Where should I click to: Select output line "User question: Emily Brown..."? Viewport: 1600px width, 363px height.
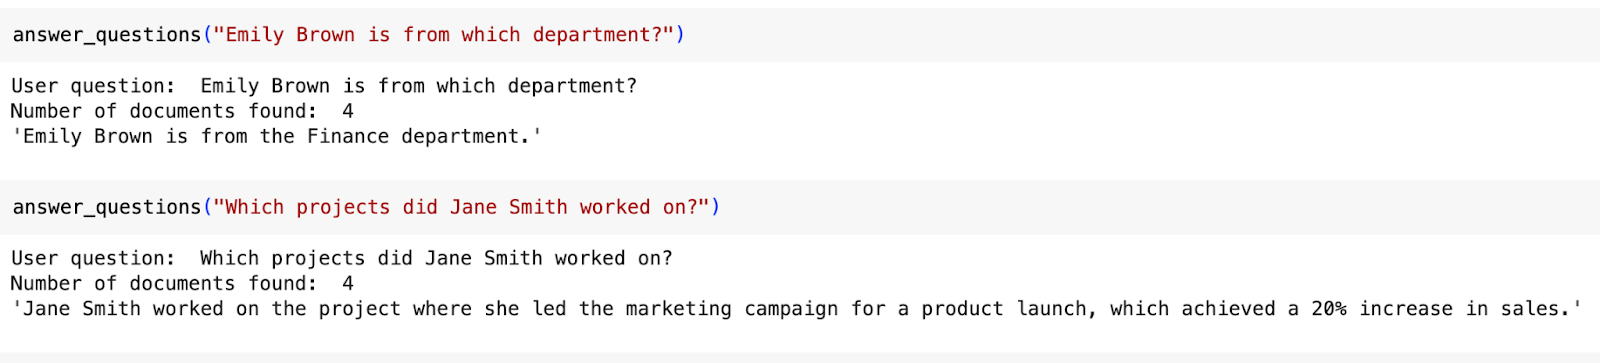[324, 86]
